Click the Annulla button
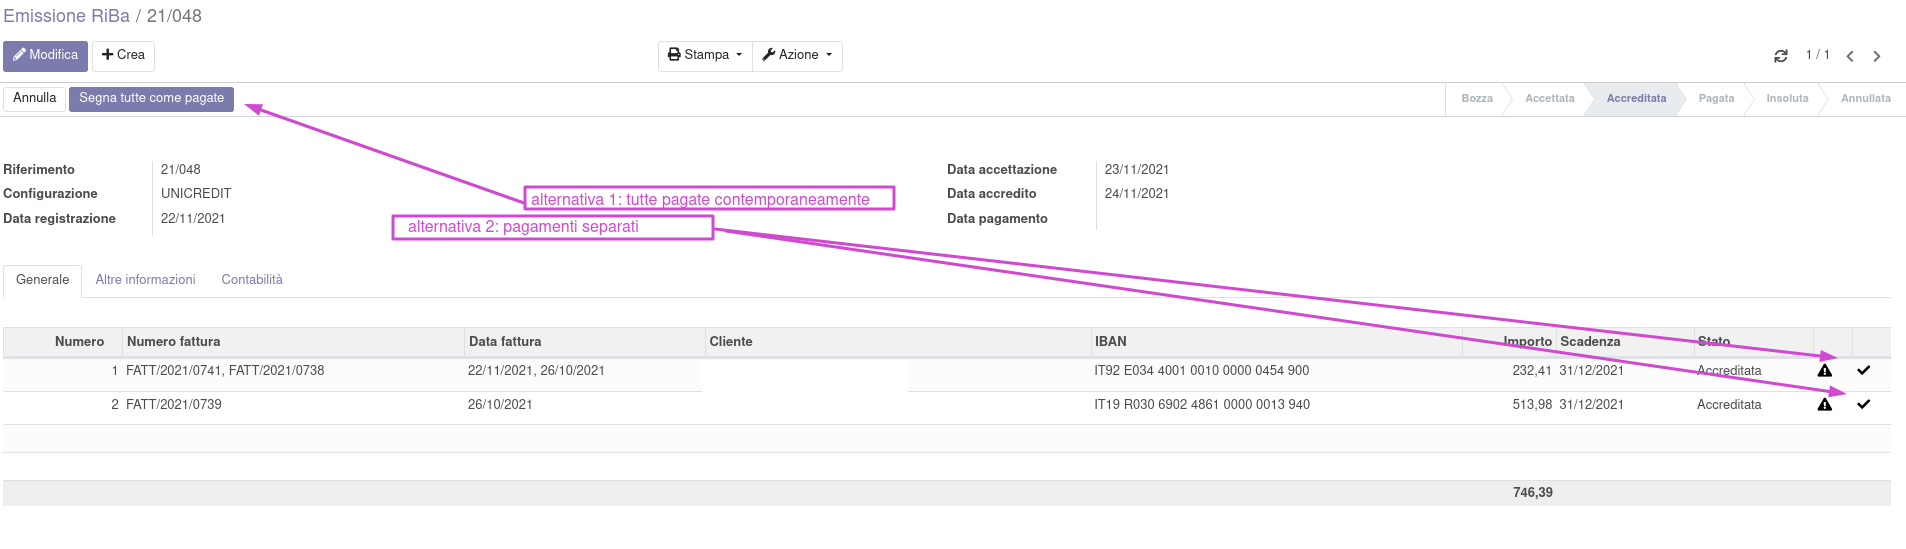Image resolution: width=1906 pixels, height=549 pixels. [x=35, y=98]
